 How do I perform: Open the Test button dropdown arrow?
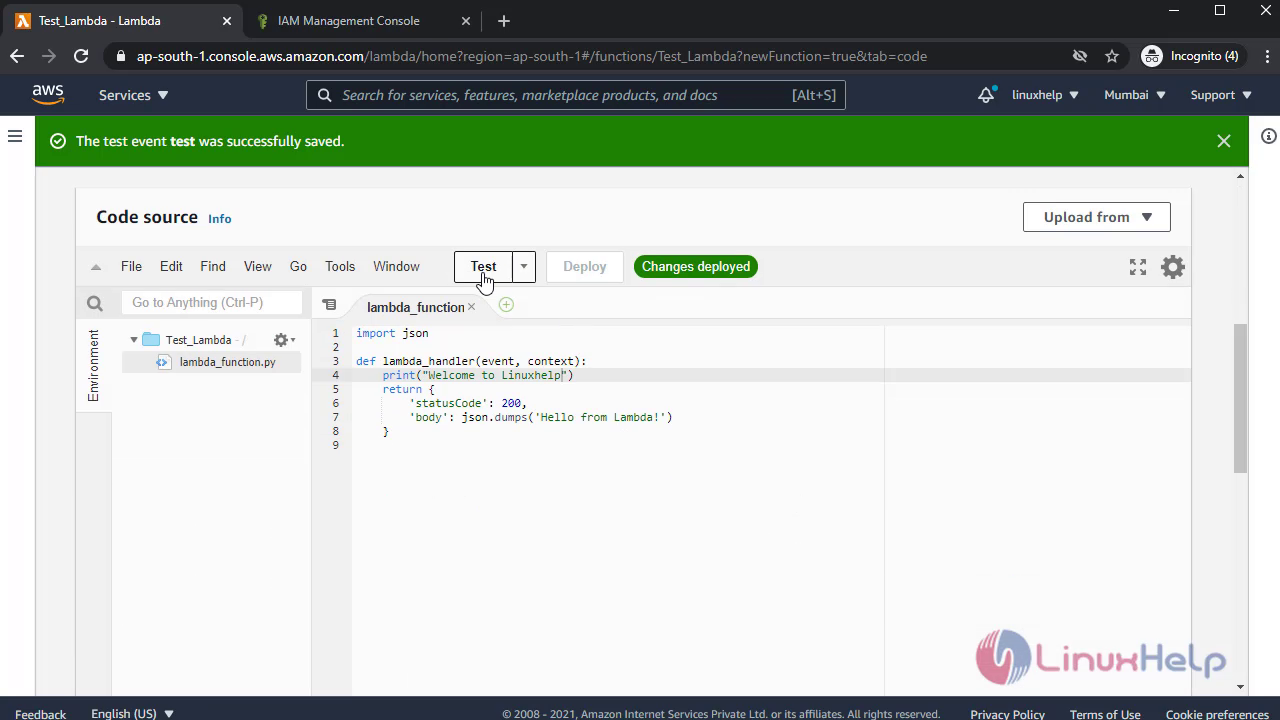tap(524, 267)
